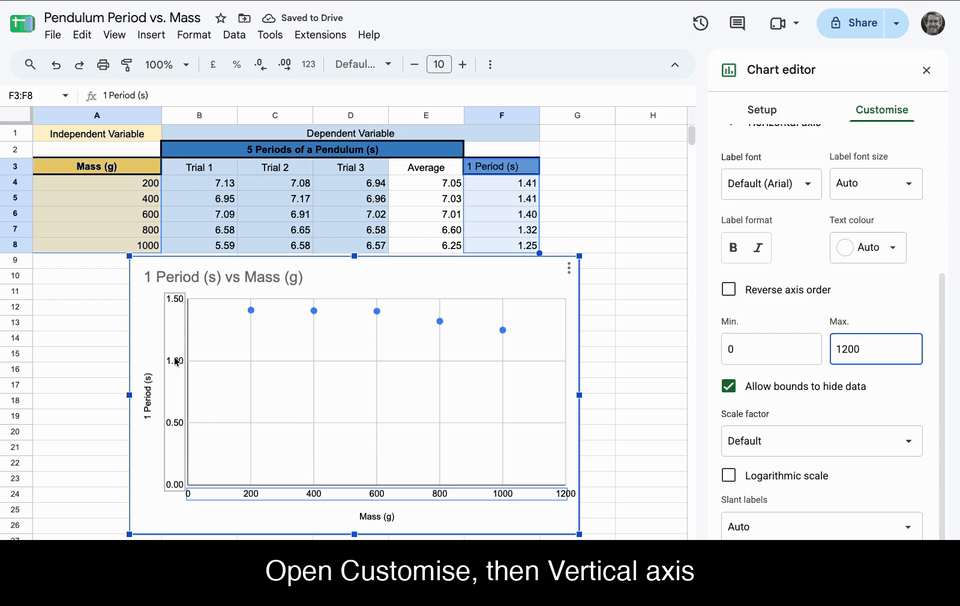Increase decimal places
The image size is (960, 606).
pyautogui.click(x=284, y=64)
